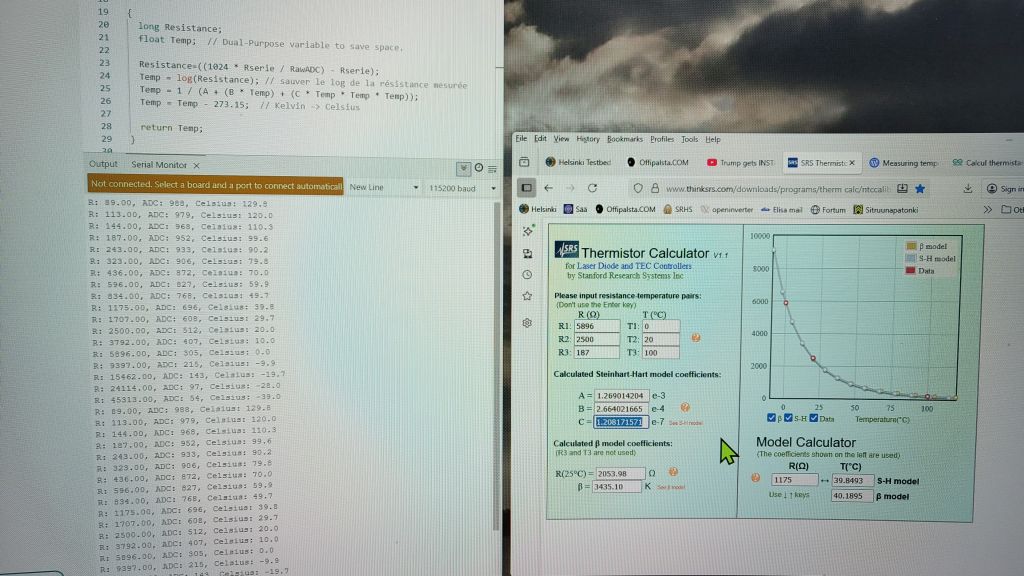Screen dimensions: 1024x576
Task: Open the browser downloads icon
Action: (x=967, y=188)
